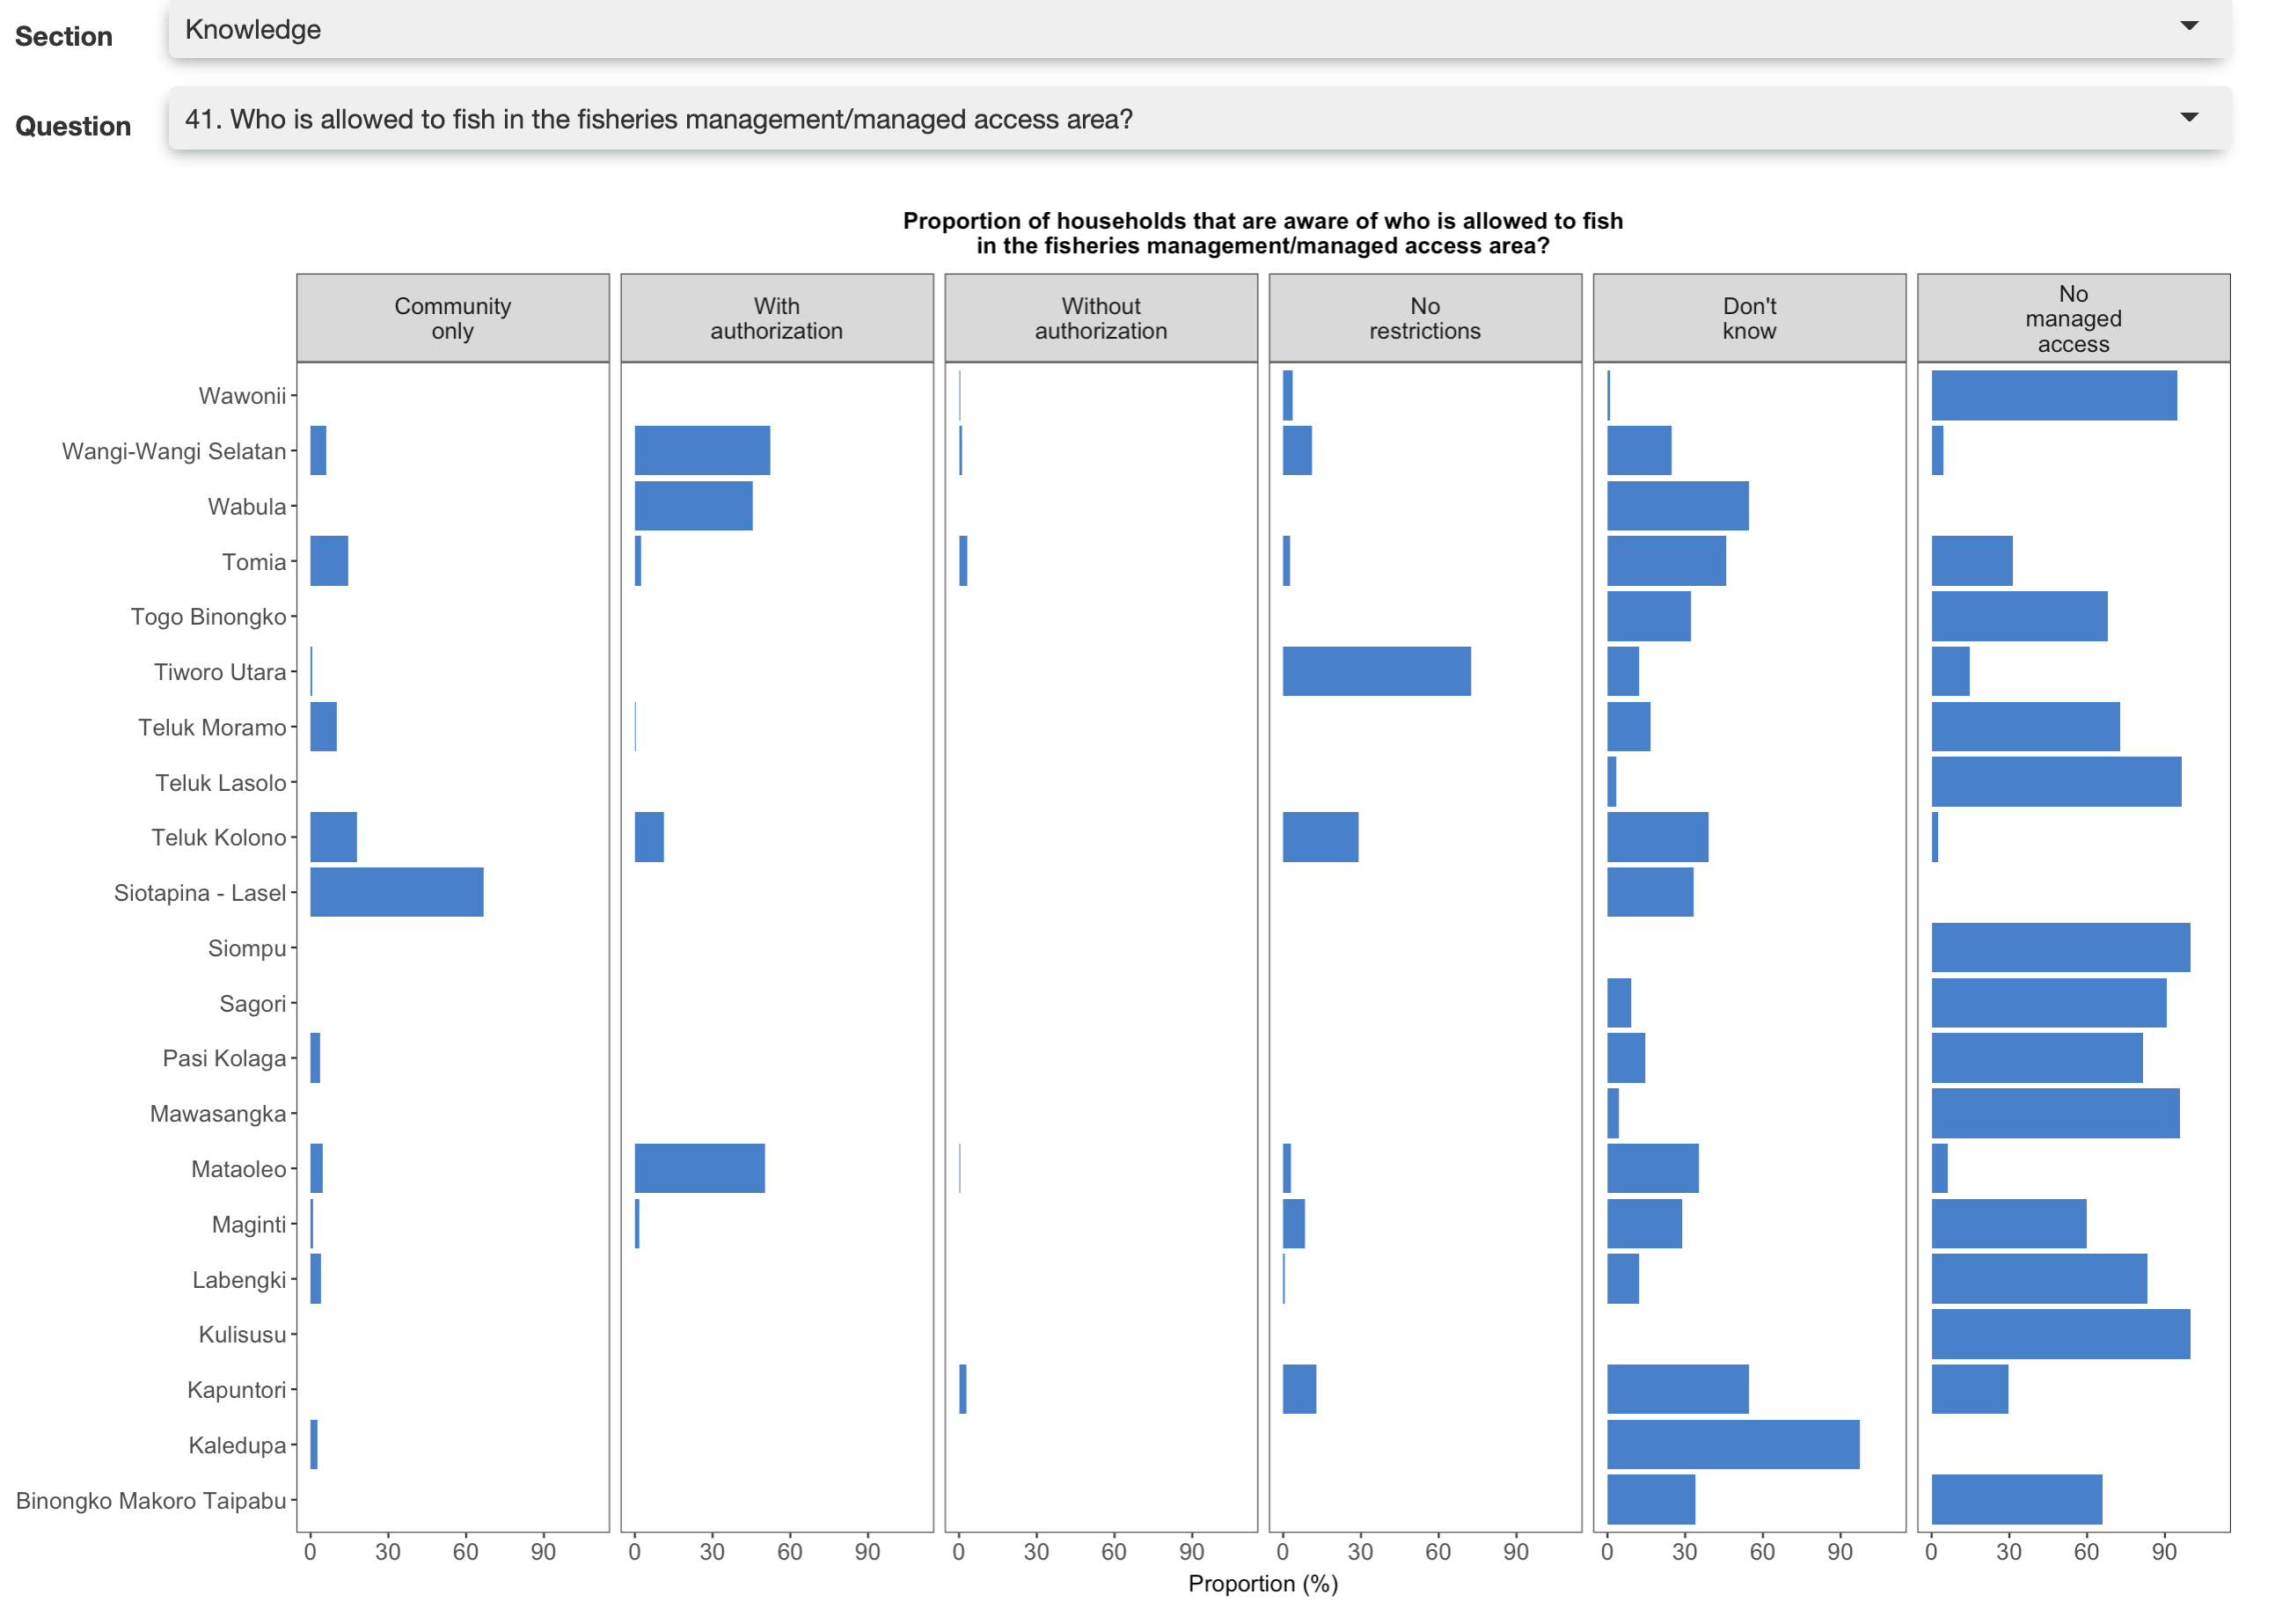The width and height of the screenshot is (2275, 1624).
Task: Select the Wawonii row label
Action: pyautogui.click(x=245, y=395)
